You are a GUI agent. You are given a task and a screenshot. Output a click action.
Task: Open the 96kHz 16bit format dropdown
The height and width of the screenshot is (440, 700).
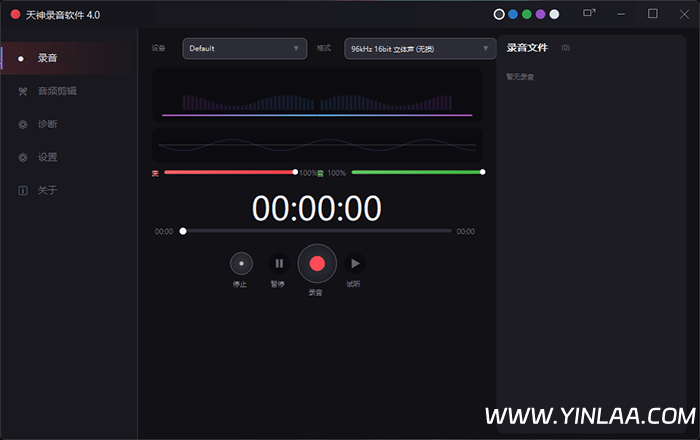click(x=420, y=49)
